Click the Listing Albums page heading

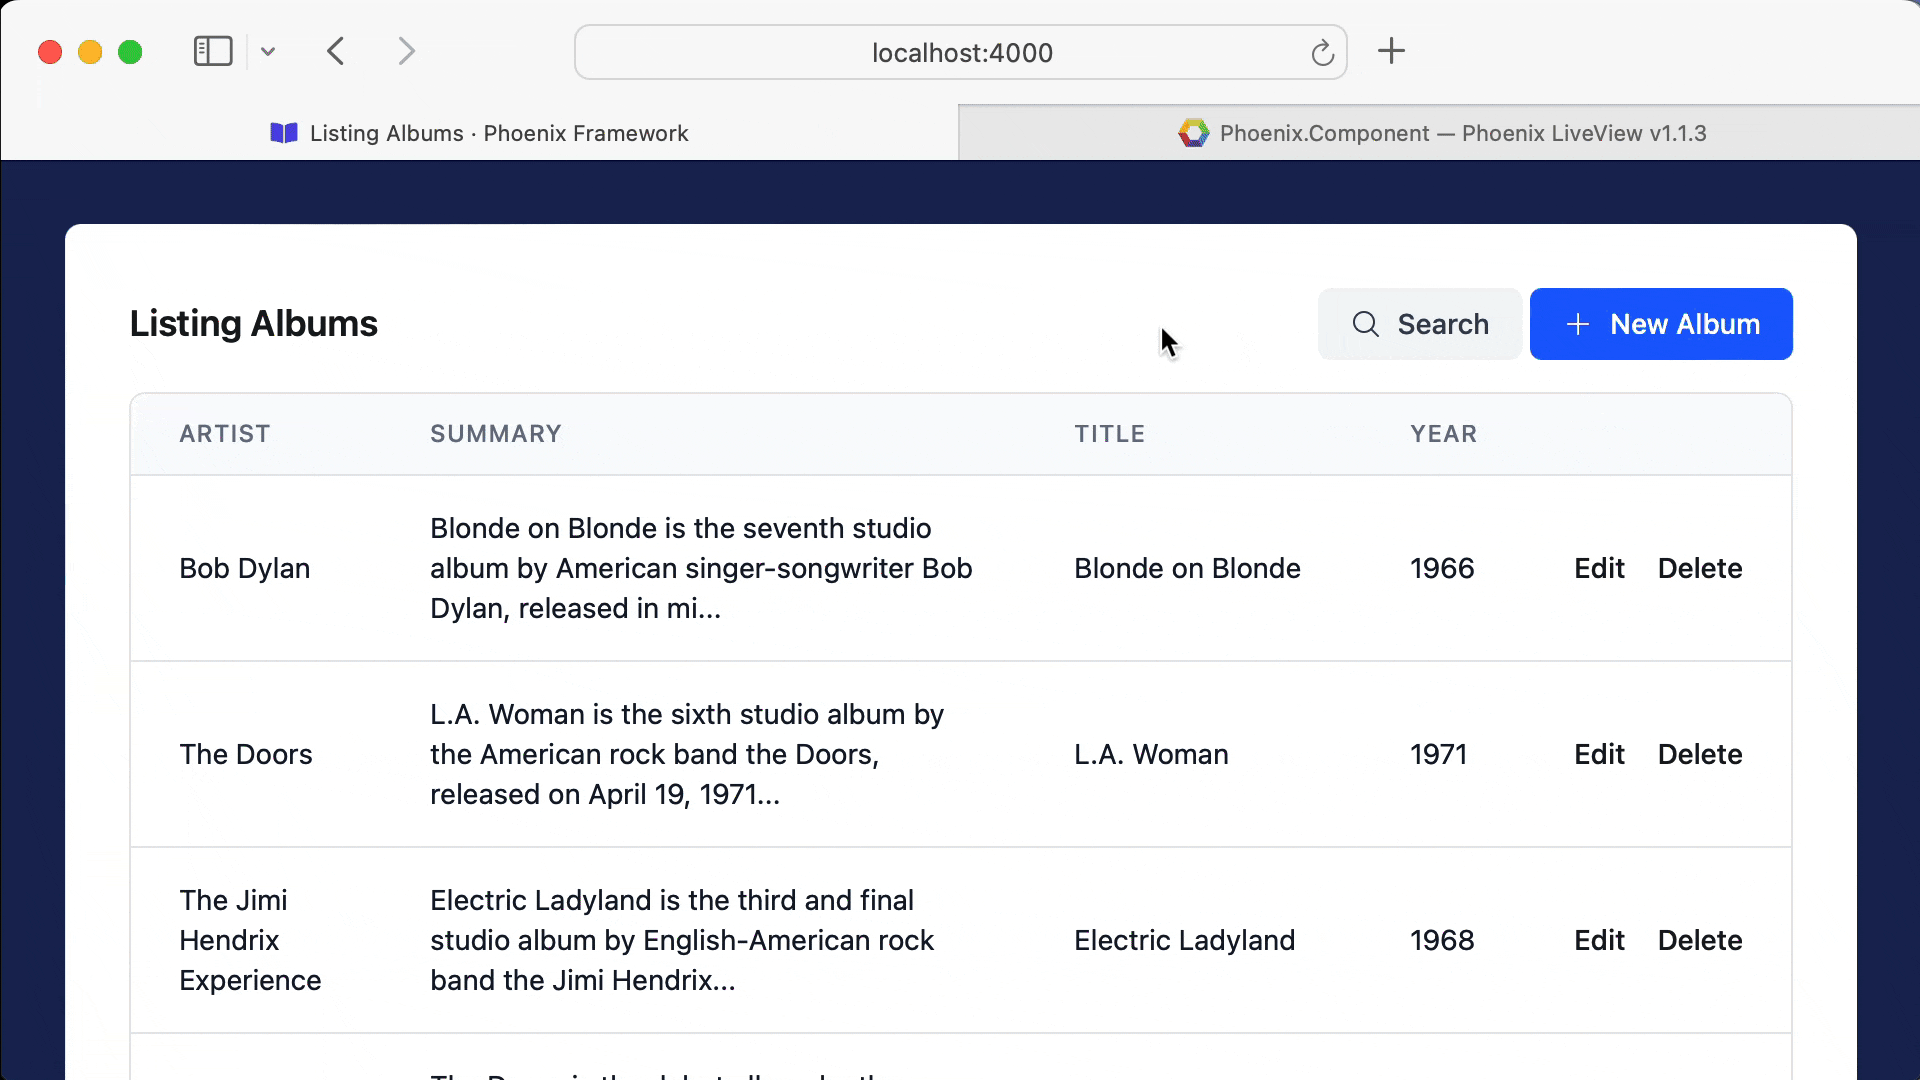[254, 324]
